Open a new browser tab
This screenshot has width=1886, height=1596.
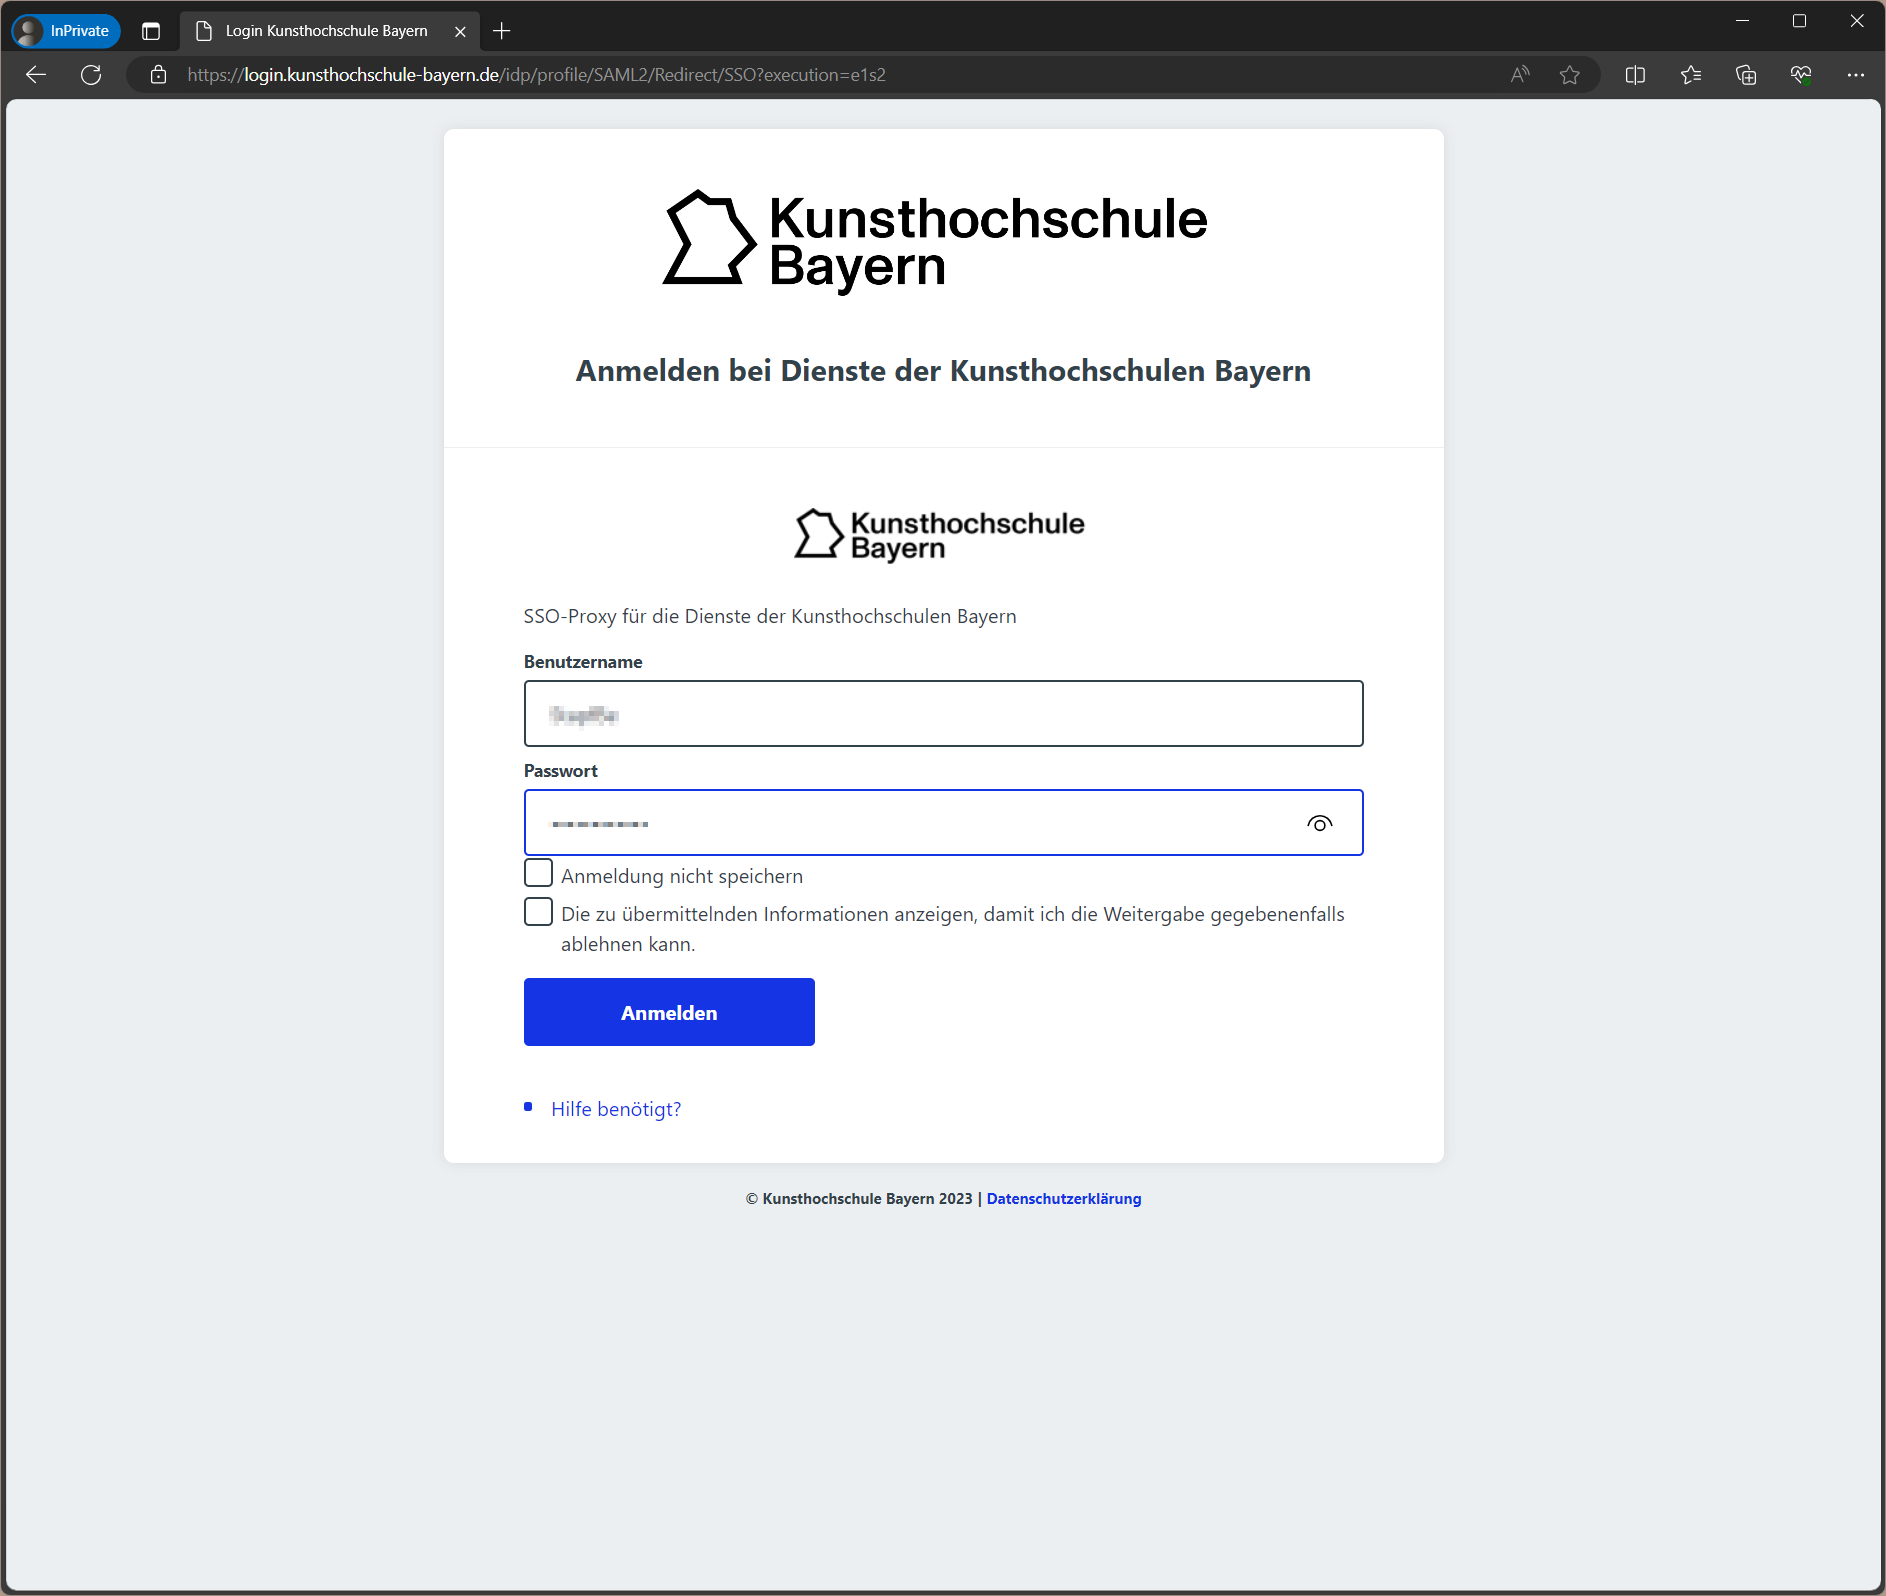tap(502, 31)
